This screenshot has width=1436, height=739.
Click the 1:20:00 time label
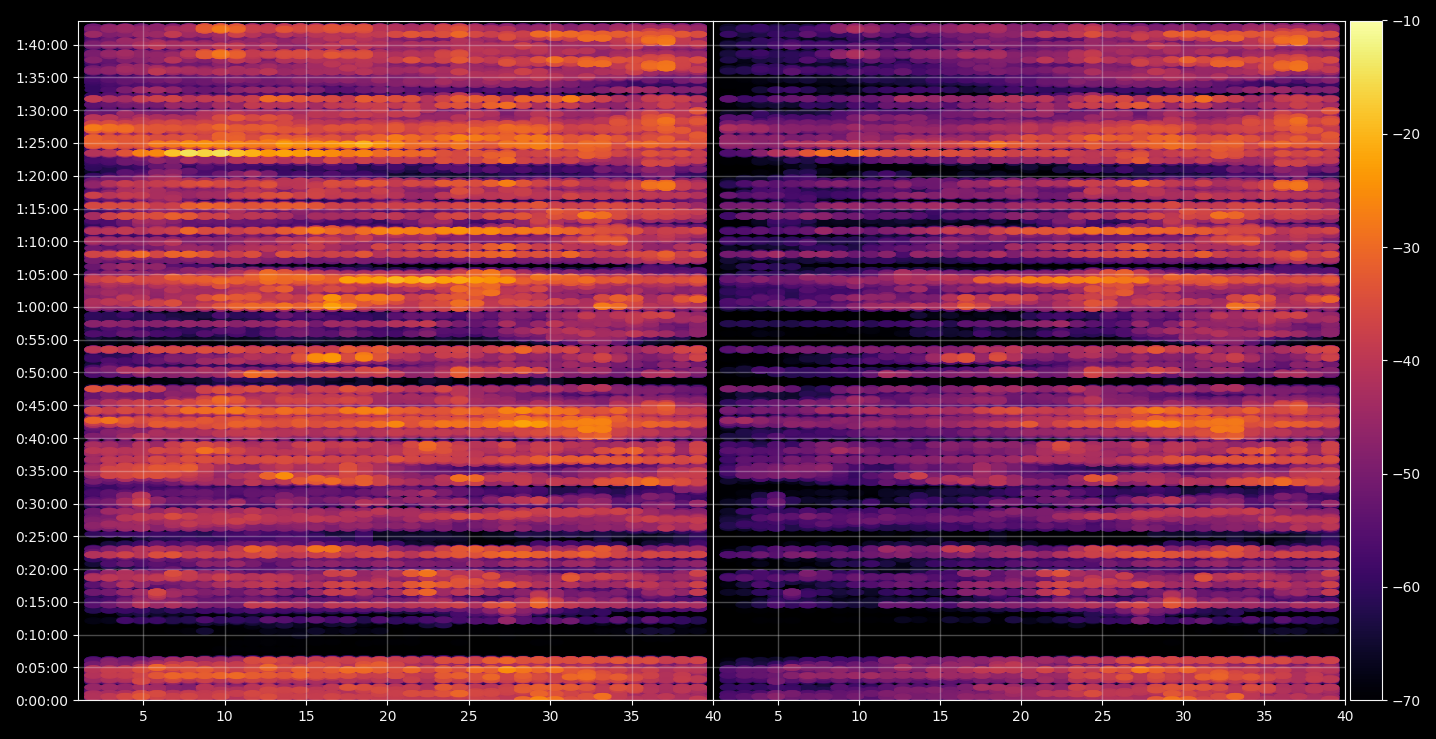(42, 176)
